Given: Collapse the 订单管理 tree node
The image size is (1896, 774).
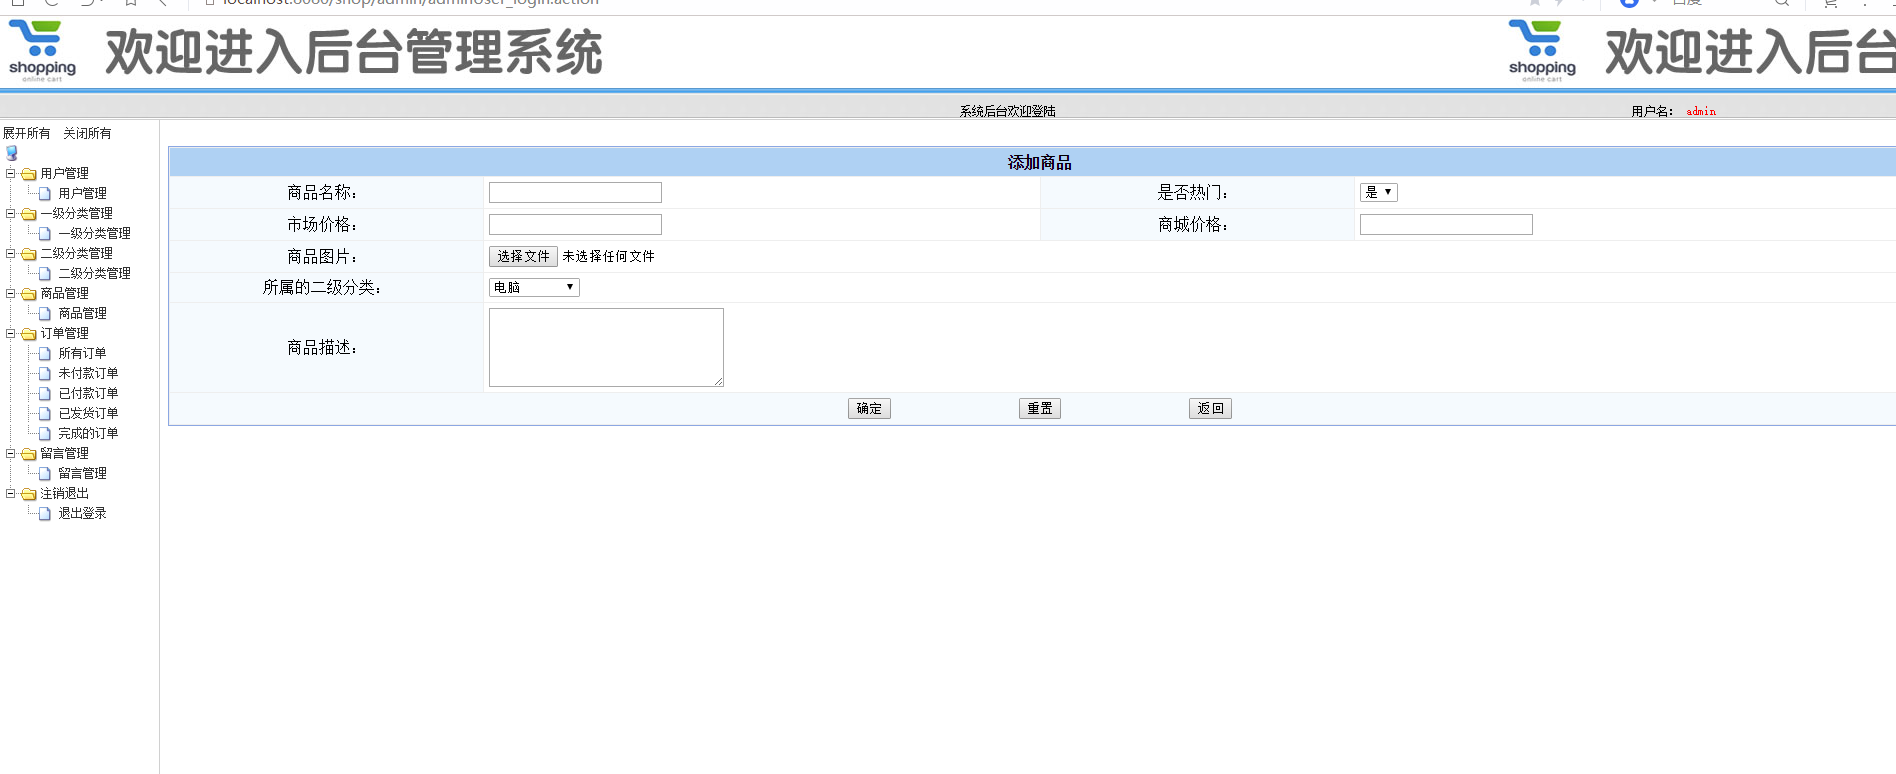Looking at the screenshot, I should 11,333.
